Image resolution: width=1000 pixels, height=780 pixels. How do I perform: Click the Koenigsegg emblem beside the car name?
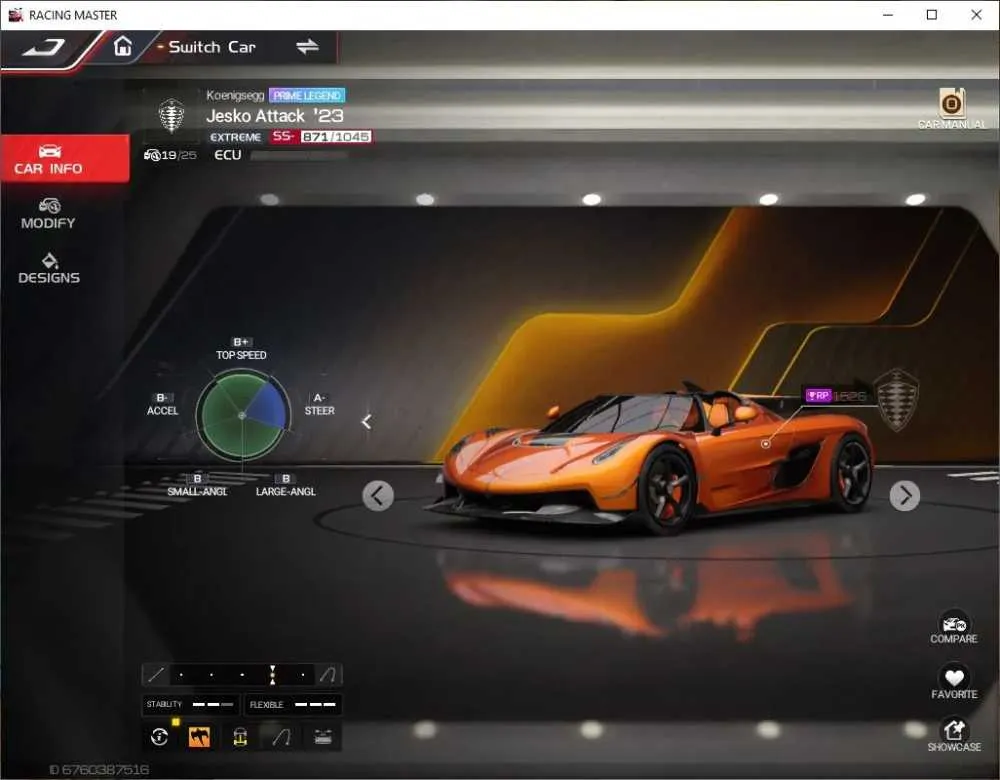172,116
